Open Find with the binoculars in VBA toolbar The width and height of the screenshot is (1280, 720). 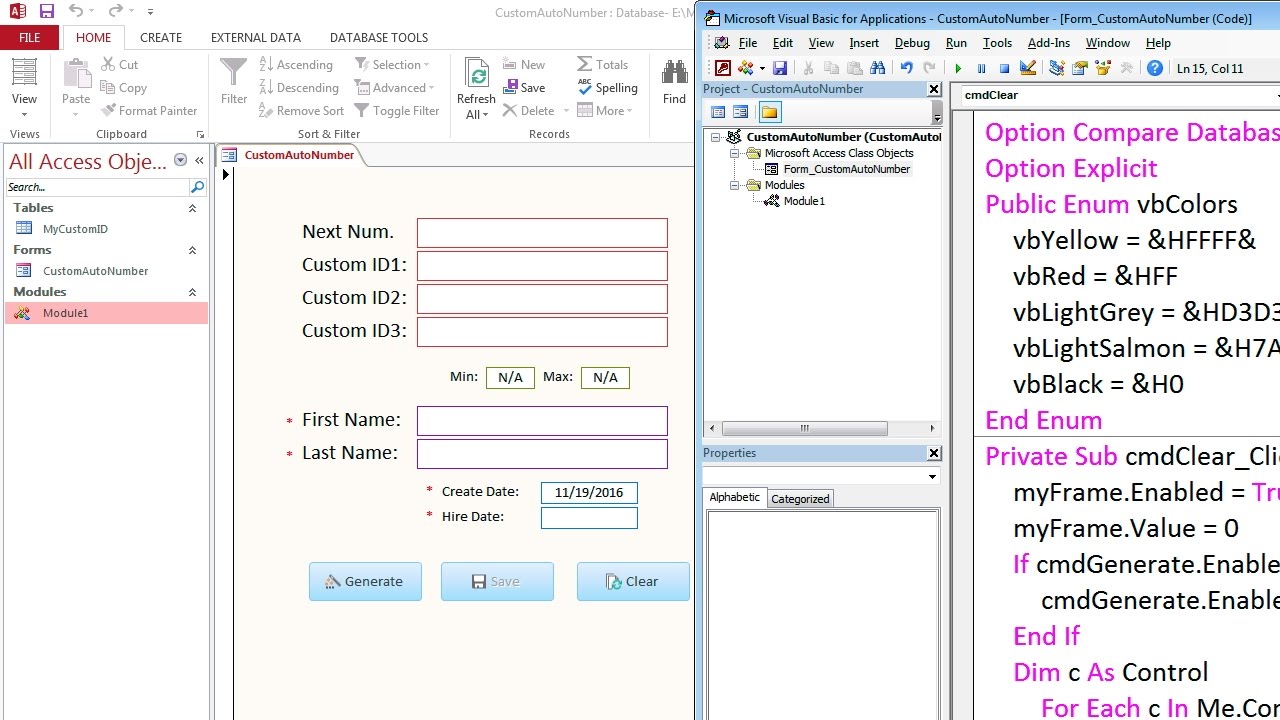coord(877,68)
